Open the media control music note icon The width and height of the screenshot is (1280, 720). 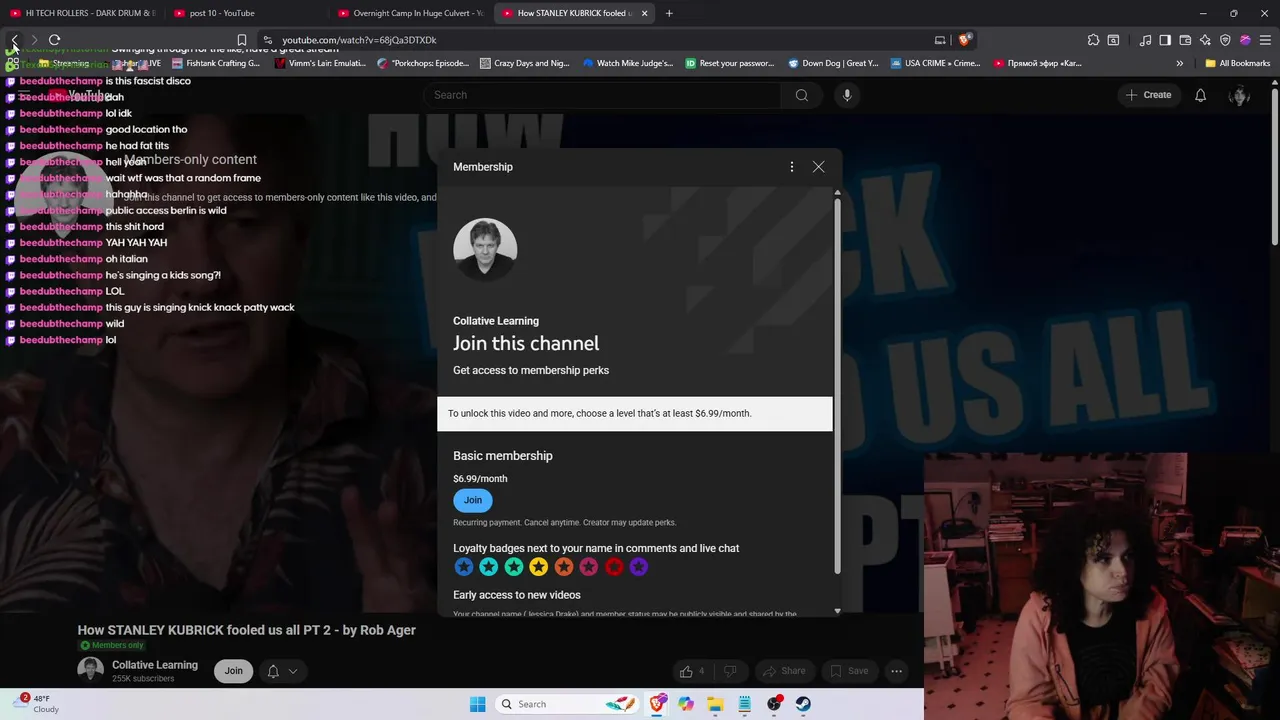(x=1145, y=40)
